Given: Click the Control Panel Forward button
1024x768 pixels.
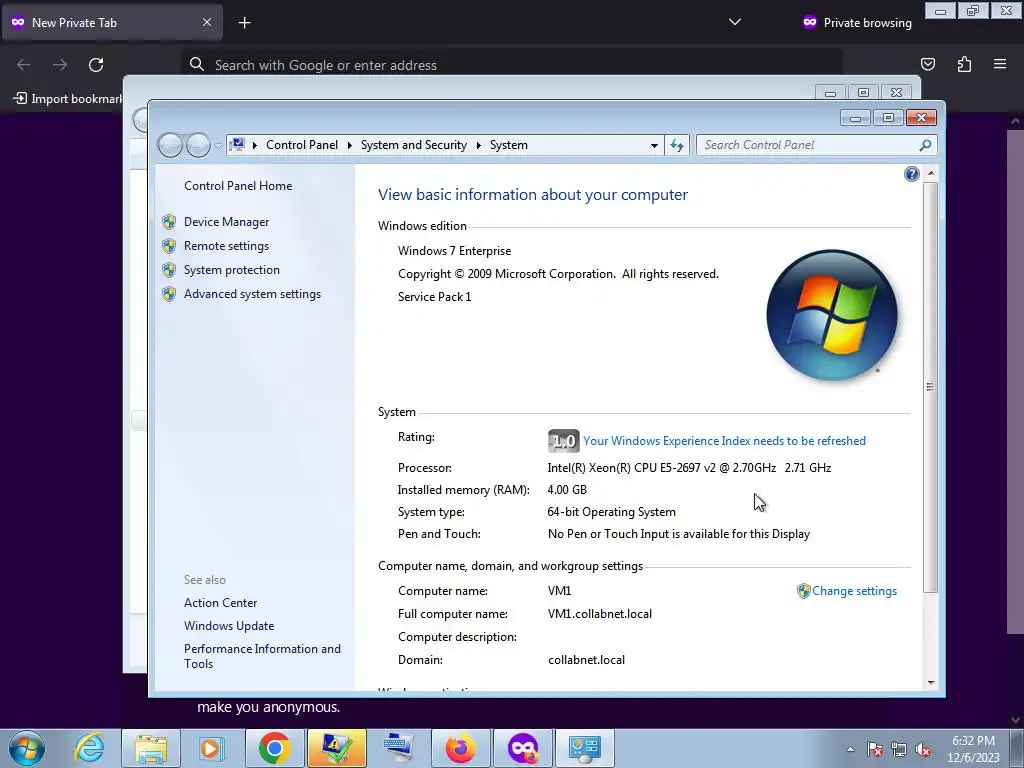Looking at the screenshot, I should pos(198,145).
